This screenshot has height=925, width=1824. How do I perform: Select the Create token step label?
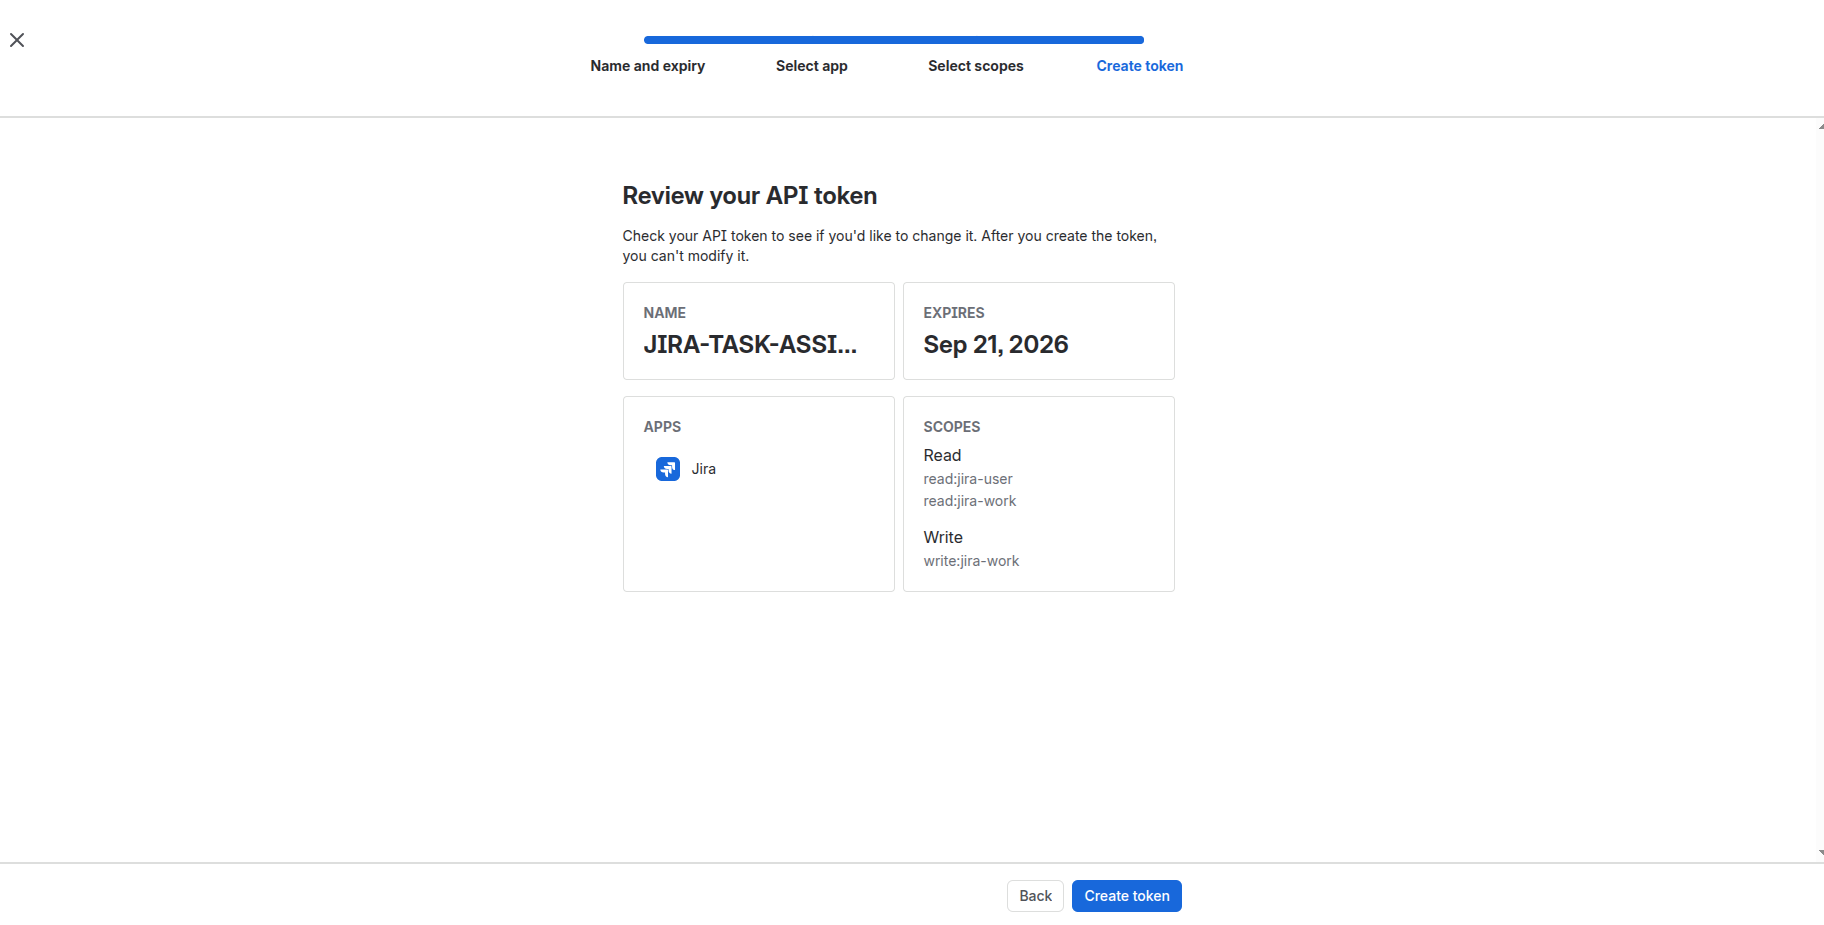point(1139,66)
